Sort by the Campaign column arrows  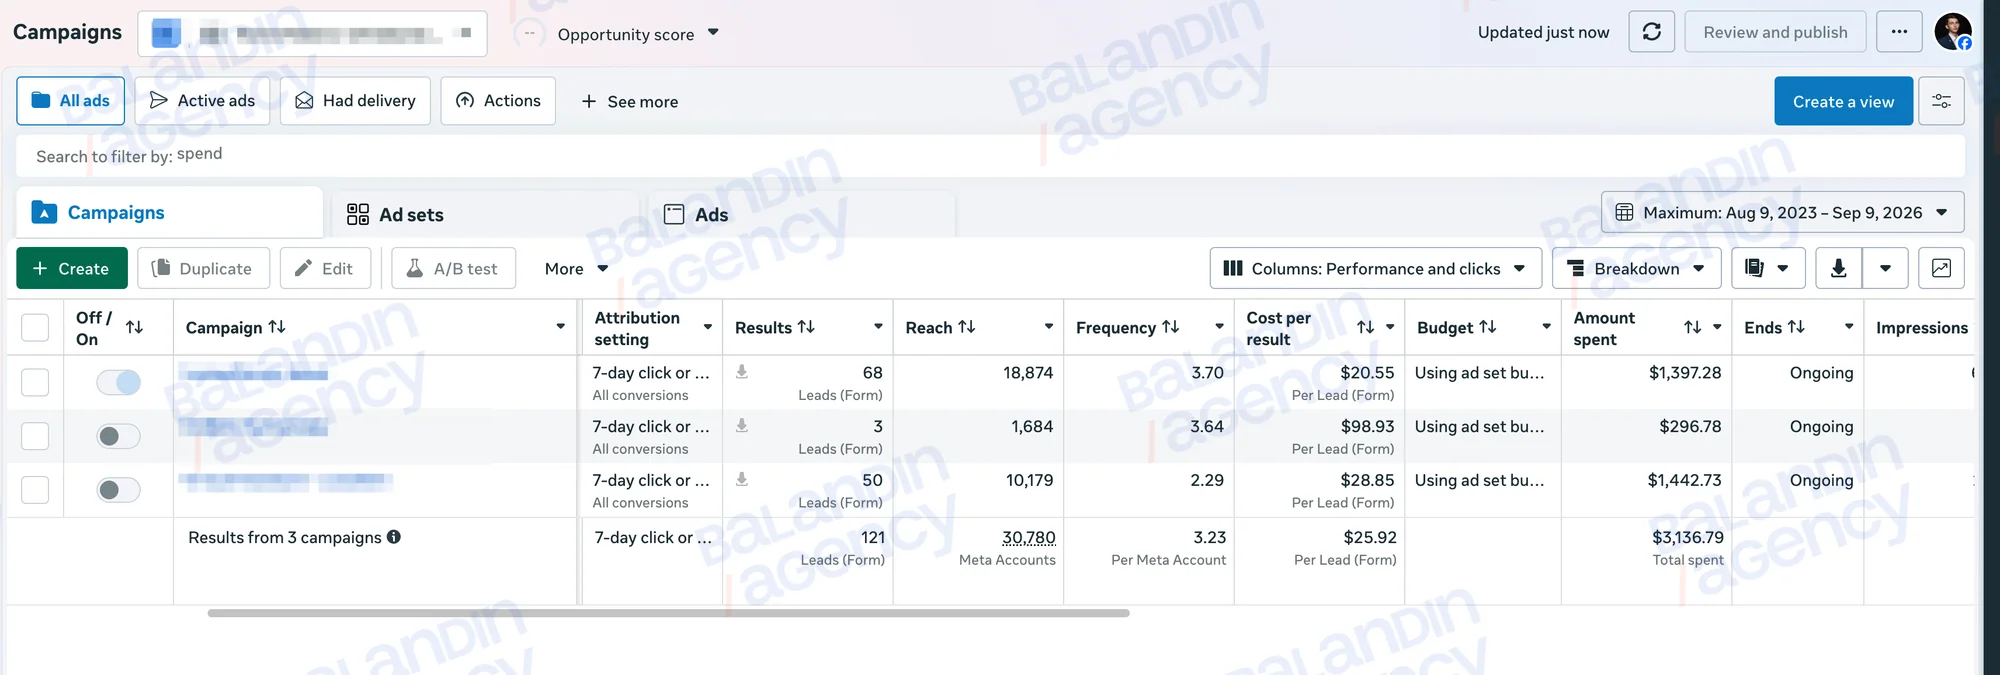[x=277, y=327]
